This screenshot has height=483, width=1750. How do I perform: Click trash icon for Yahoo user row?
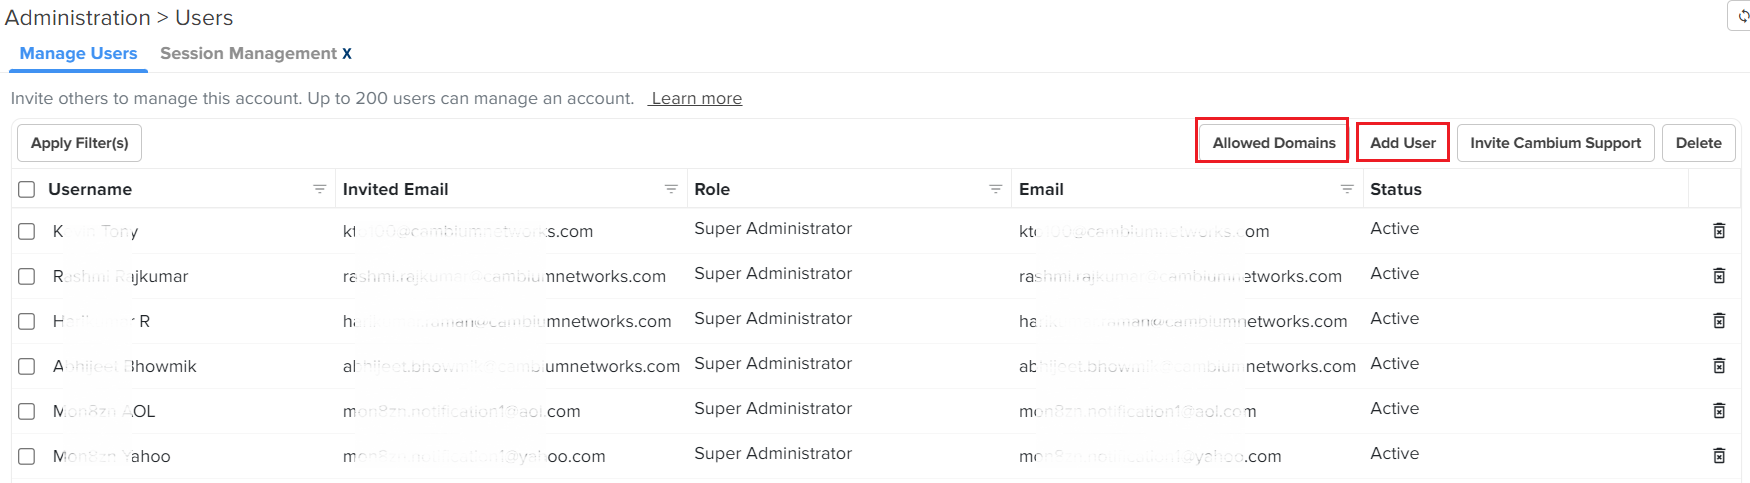tap(1719, 456)
